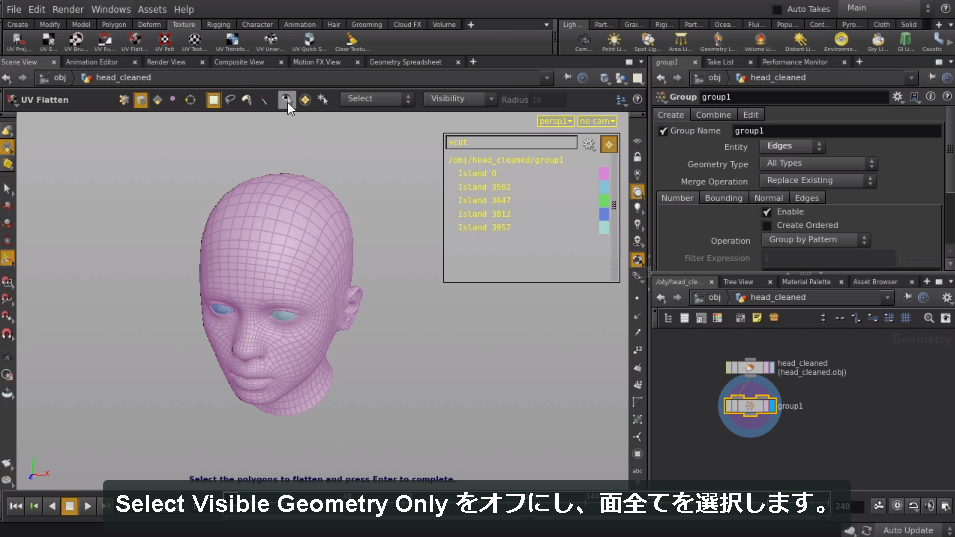955x537 pixels.
Task: Check the Create Ordered option
Action: pyautogui.click(x=767, y=225)
